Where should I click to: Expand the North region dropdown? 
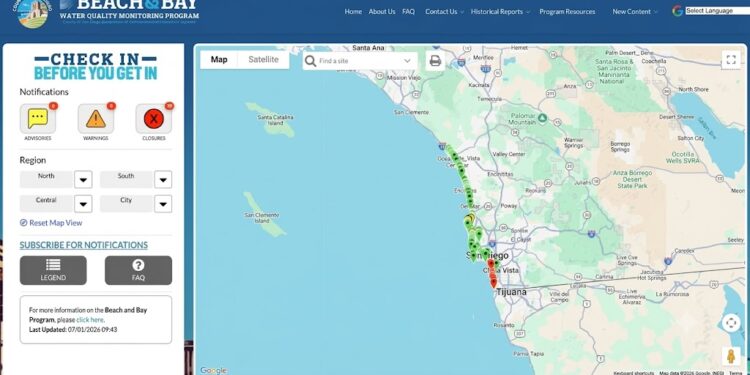83,179
